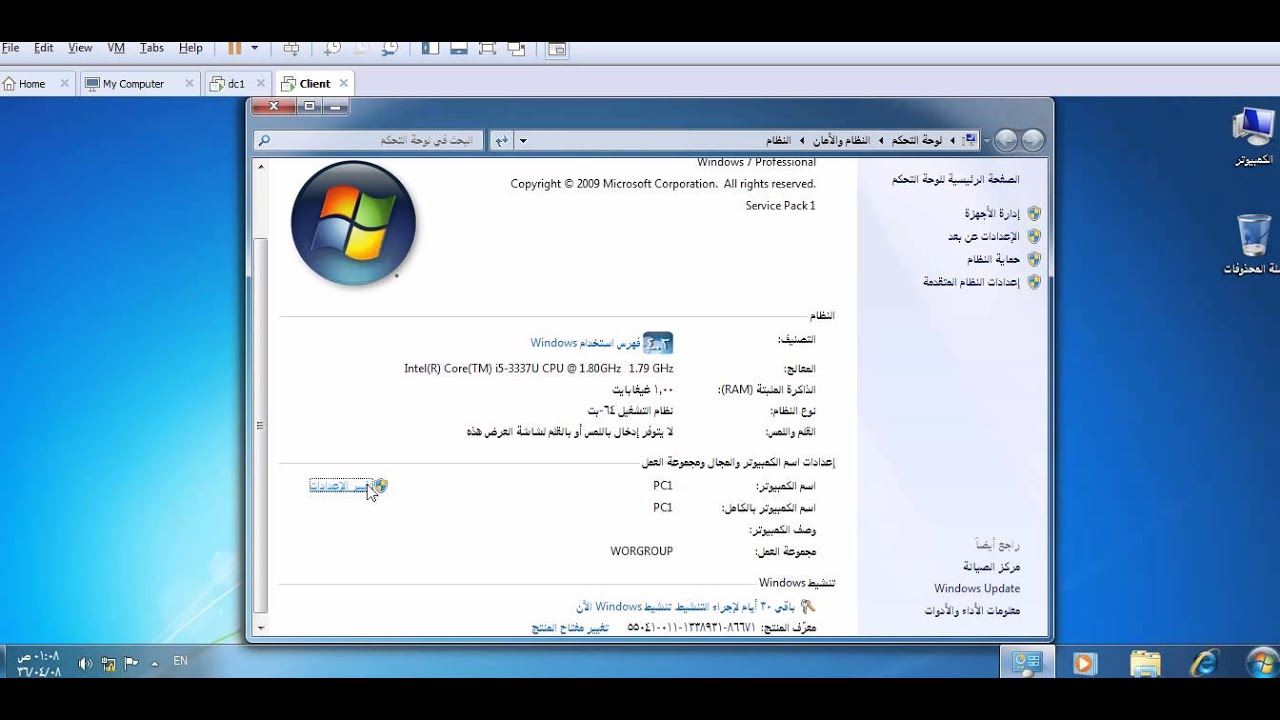Open Performance Information link معلومات الأداء والأدوات
1280x720 pixels.
pos(972,611)
